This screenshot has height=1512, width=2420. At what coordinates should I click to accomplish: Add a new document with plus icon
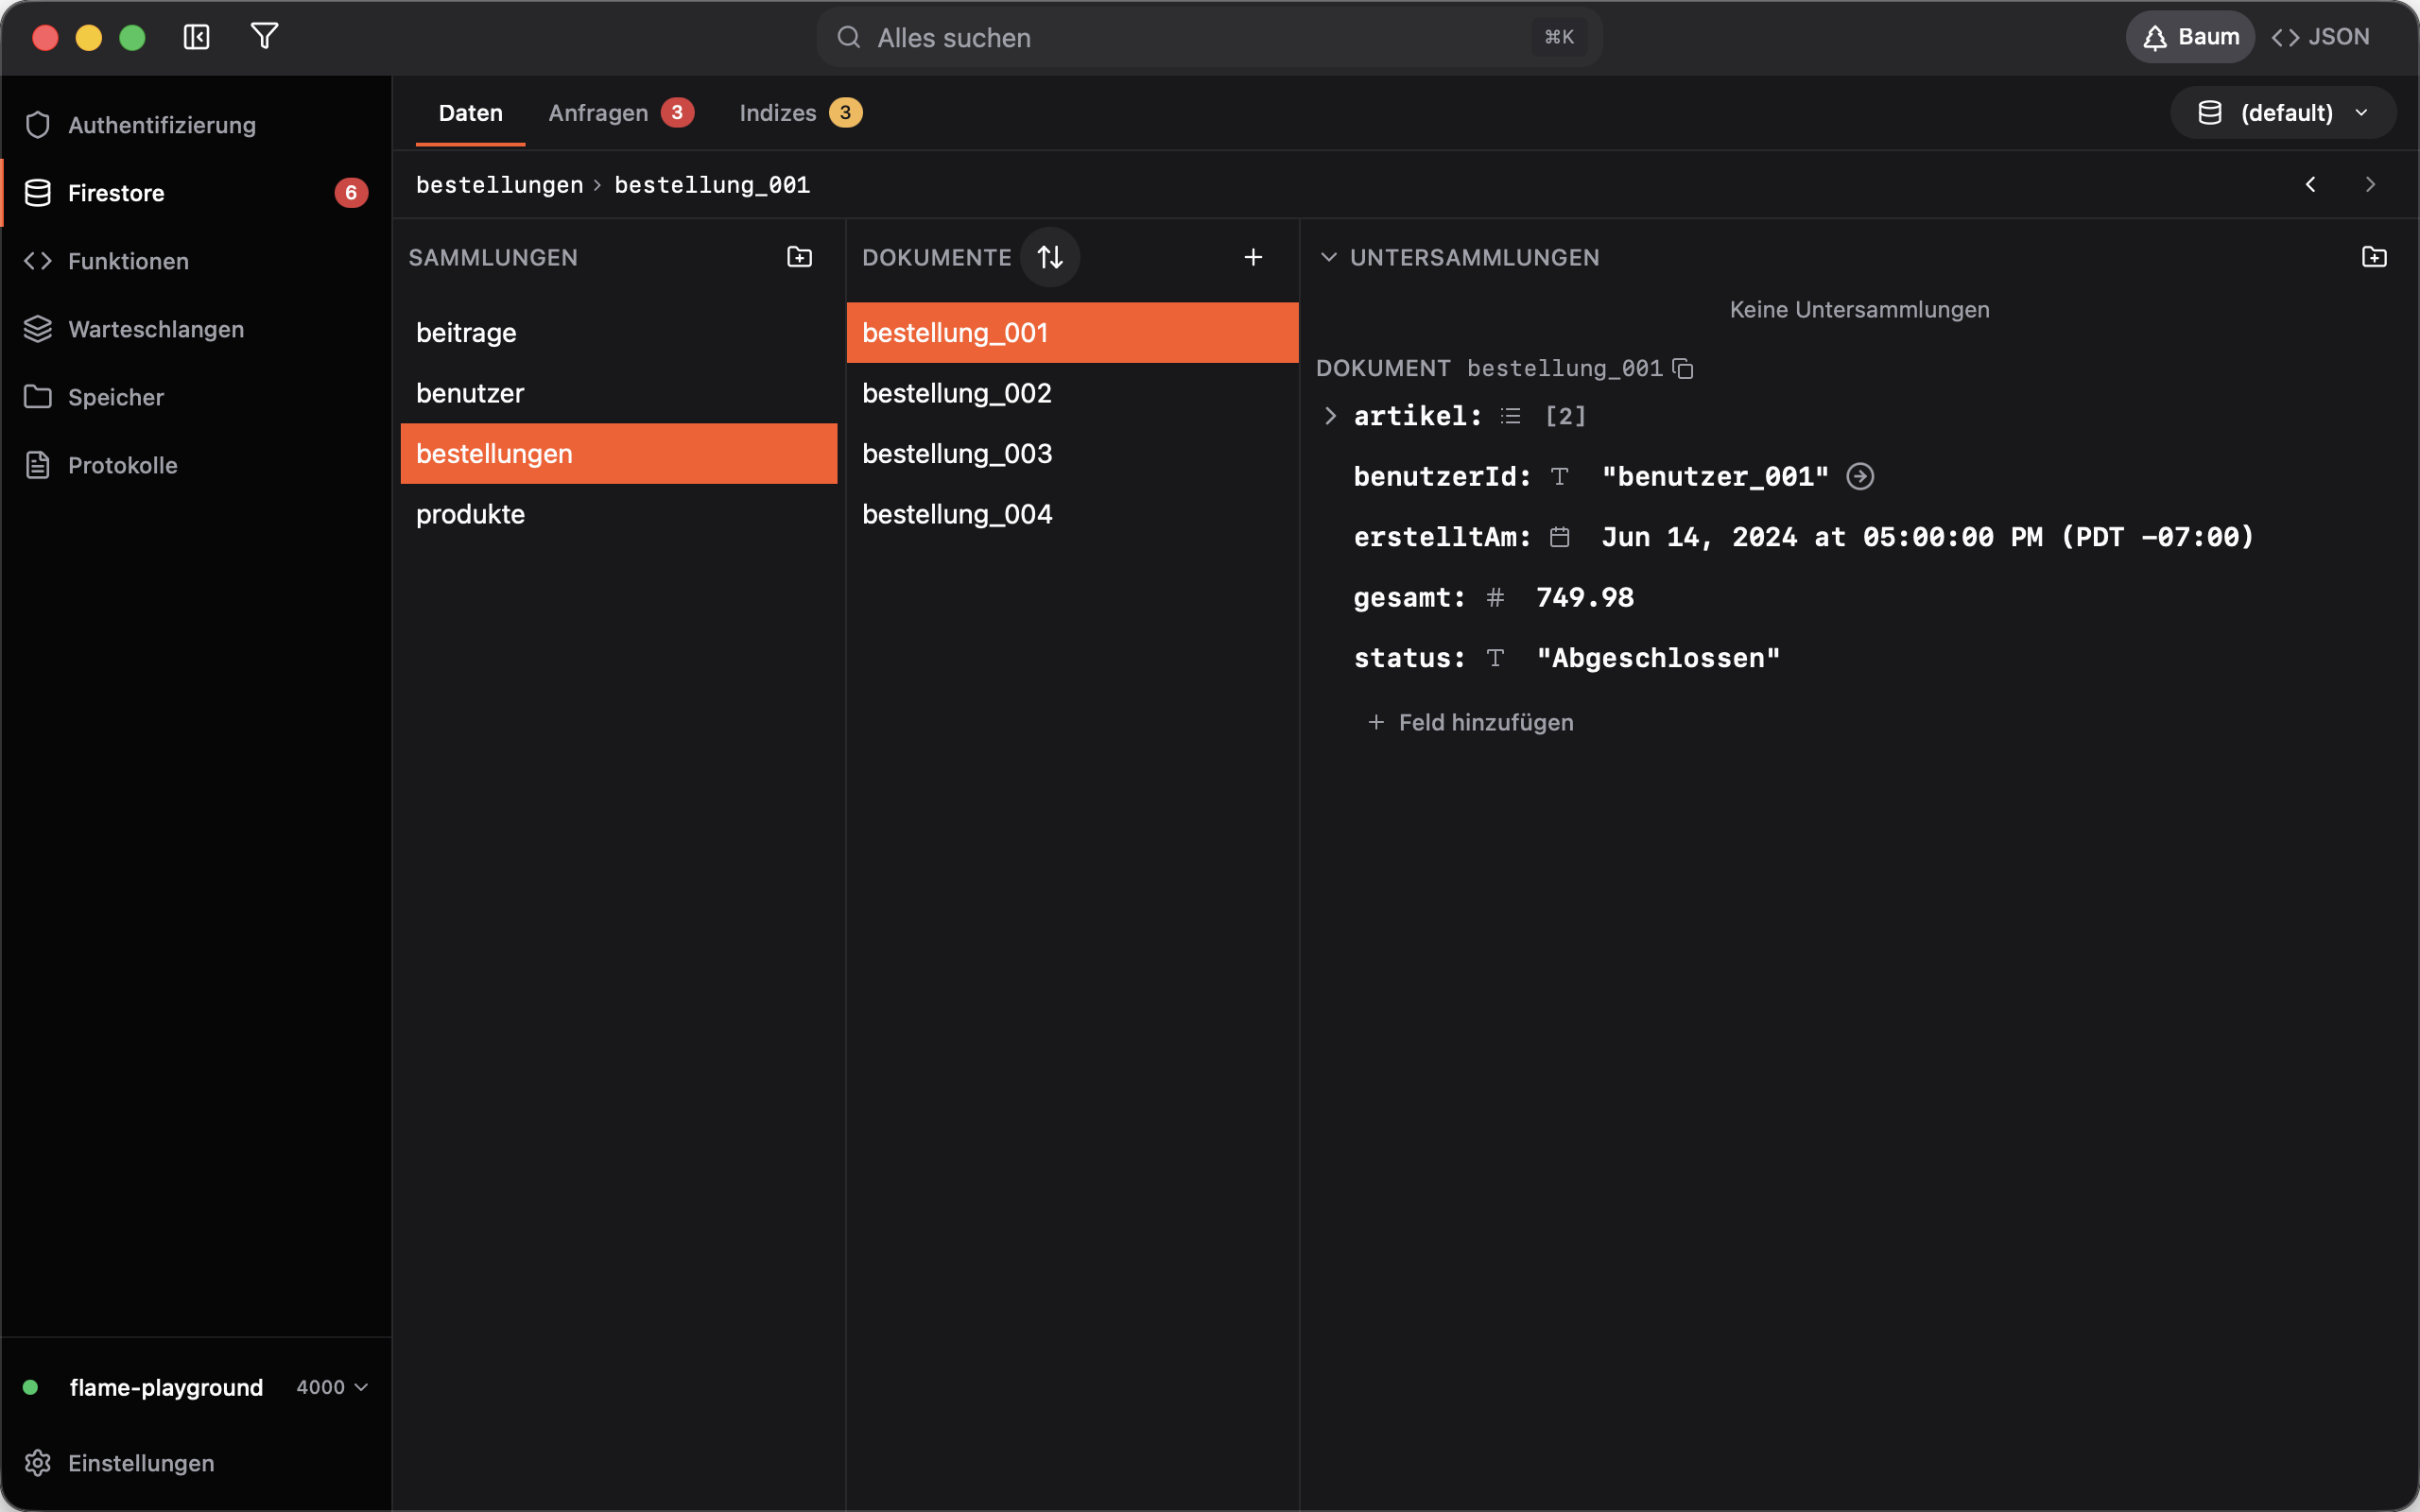[1252, 257]
